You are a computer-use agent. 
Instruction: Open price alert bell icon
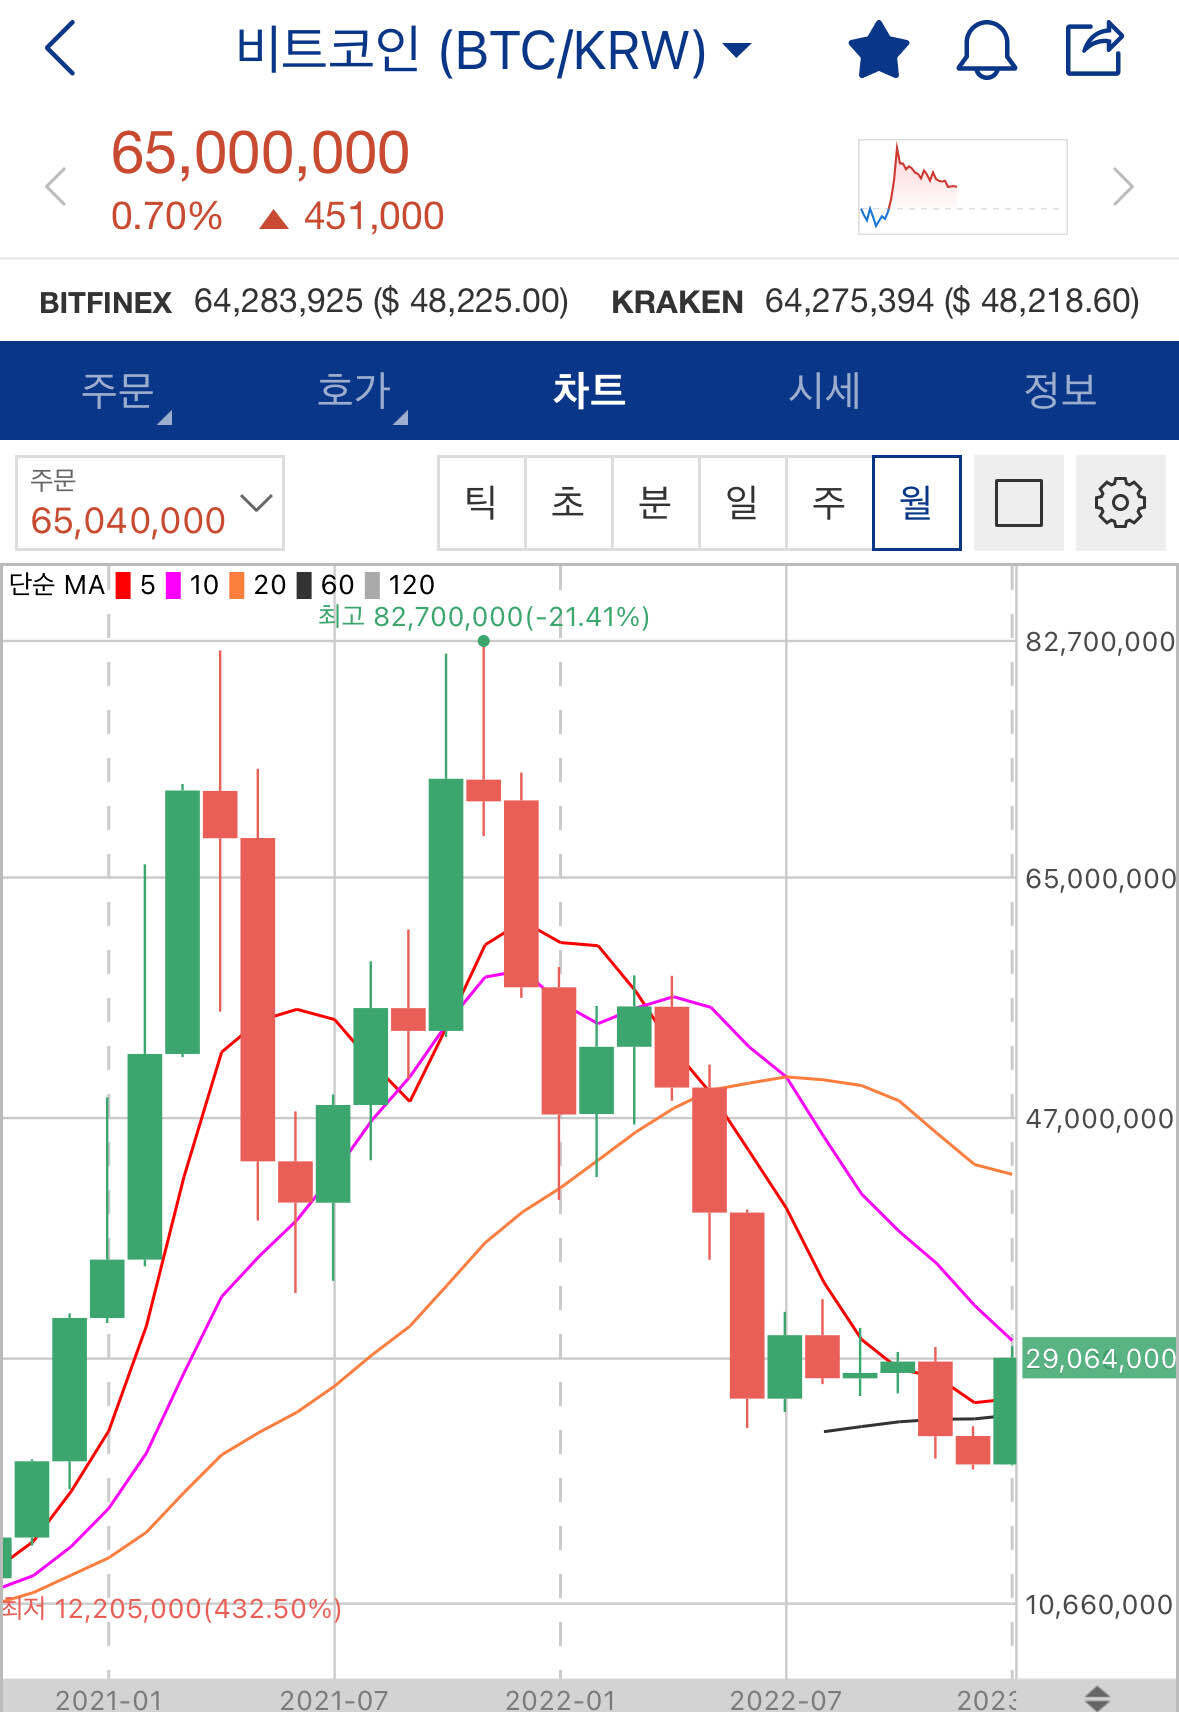pos(986,50)
